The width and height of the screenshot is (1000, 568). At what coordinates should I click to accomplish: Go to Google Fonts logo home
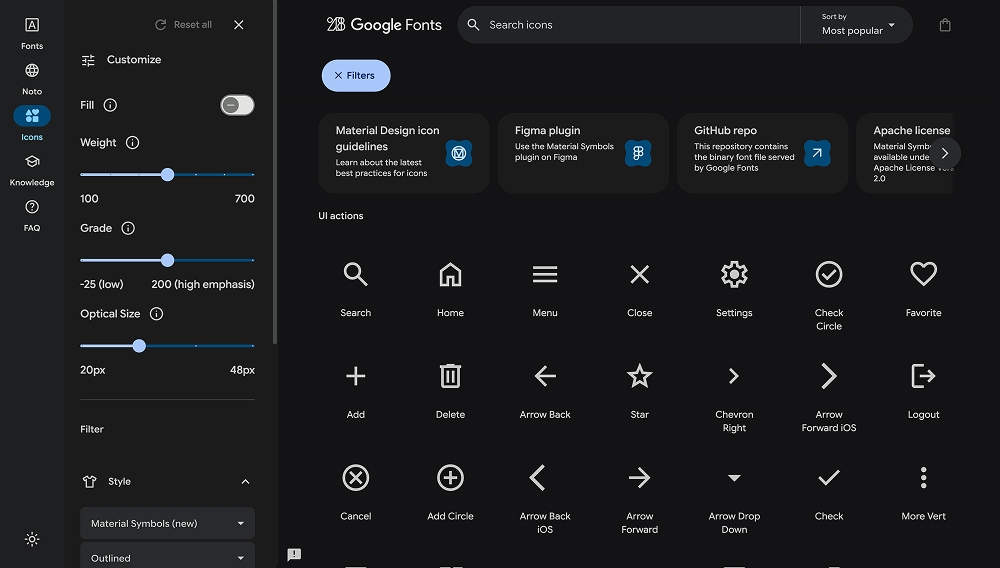click(384, 25)
